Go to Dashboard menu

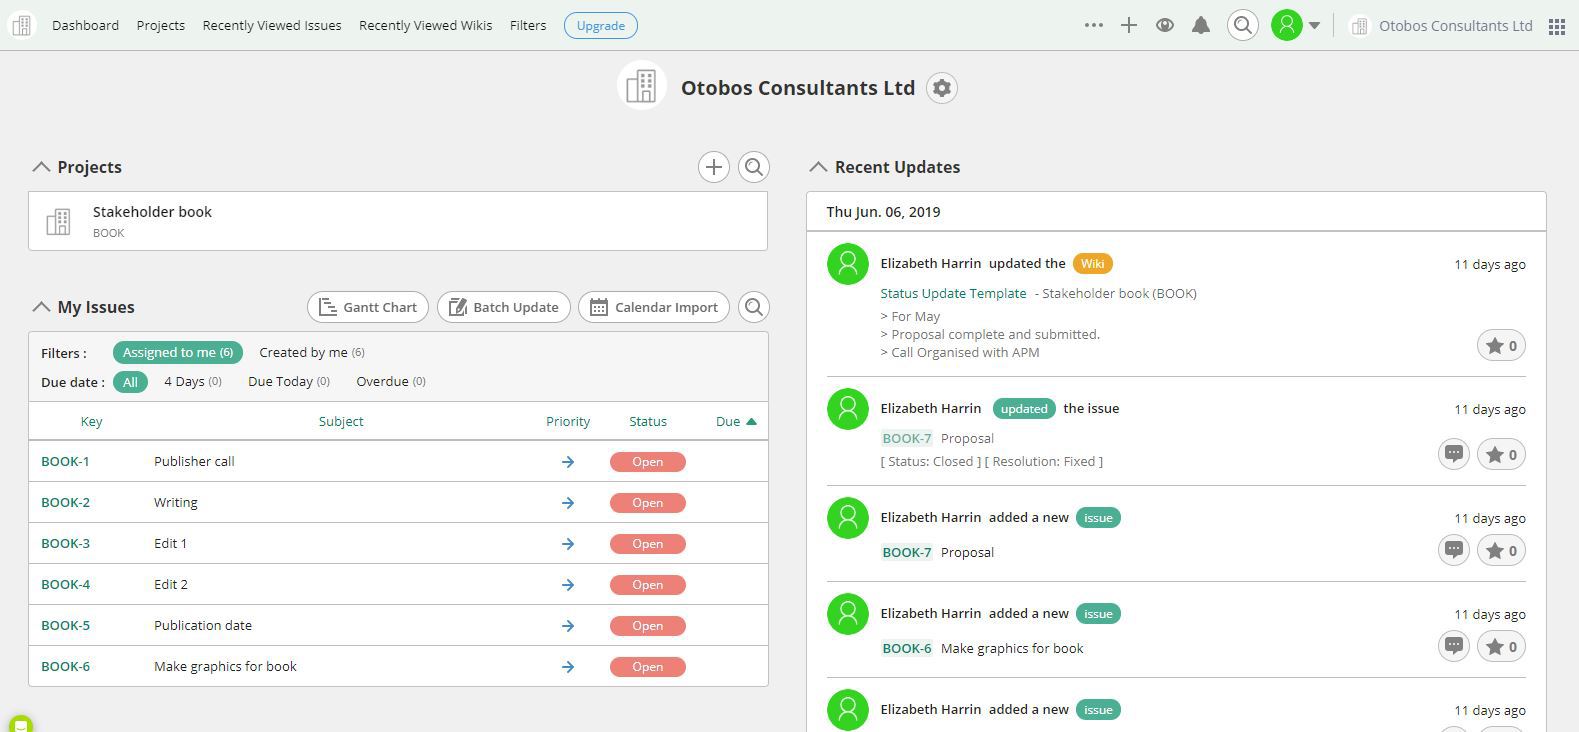[85, 25]
